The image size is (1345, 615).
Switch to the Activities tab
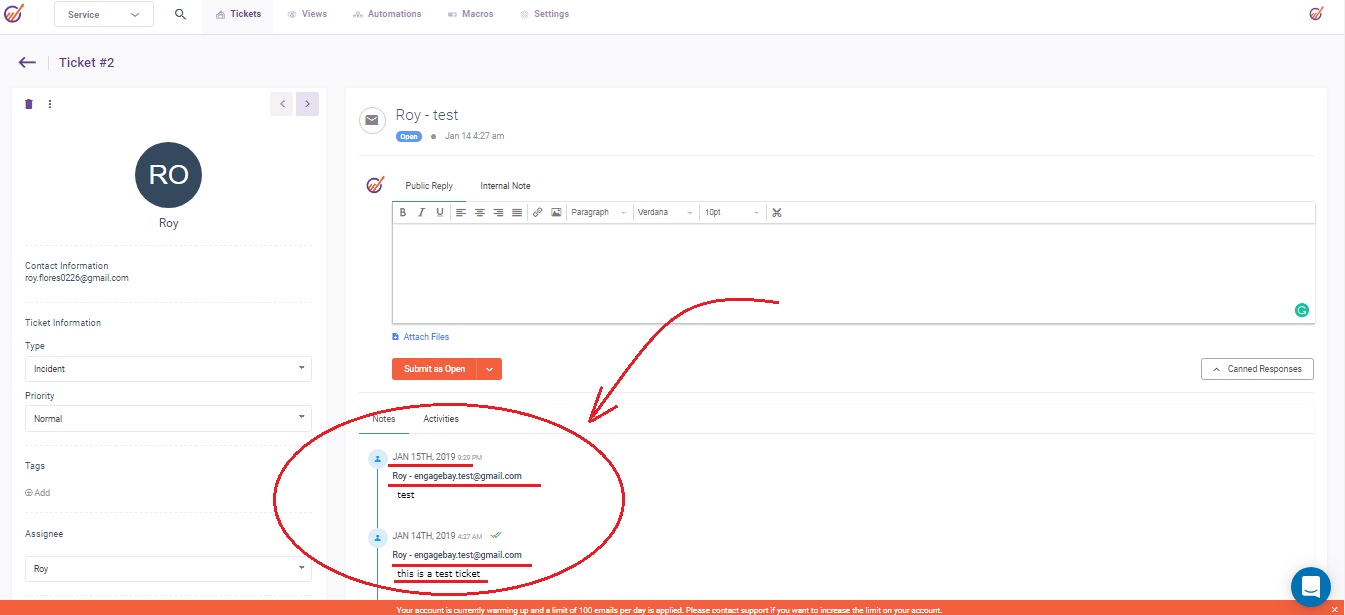tap(441, 419)
